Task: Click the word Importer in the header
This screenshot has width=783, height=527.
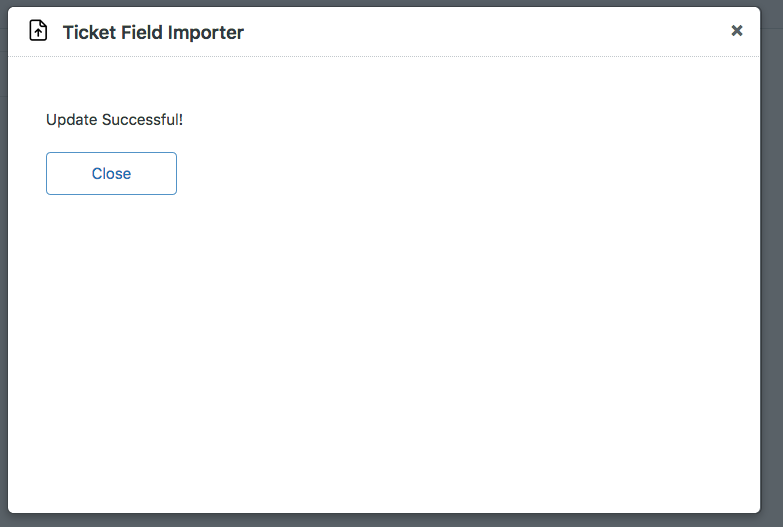Action: tap(206, 33)
